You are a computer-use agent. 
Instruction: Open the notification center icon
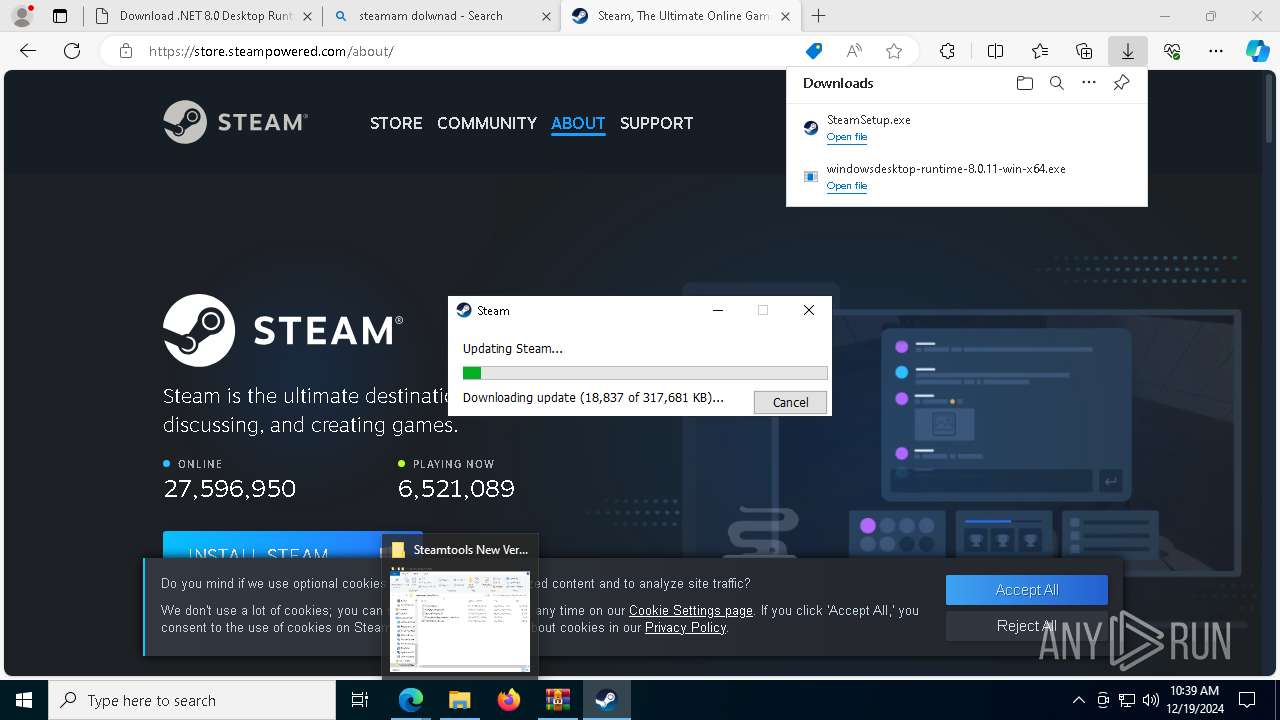(x=1247, y=700)
